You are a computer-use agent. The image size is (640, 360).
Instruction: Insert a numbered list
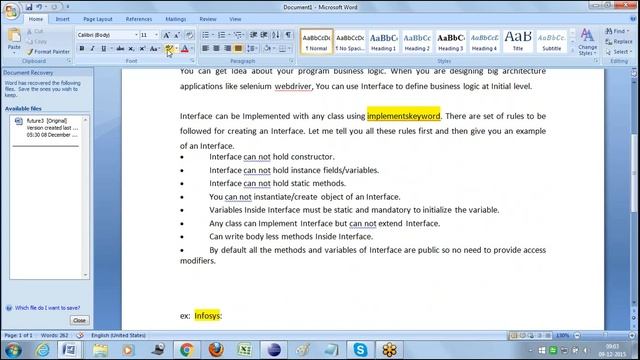tap(221, 35)
